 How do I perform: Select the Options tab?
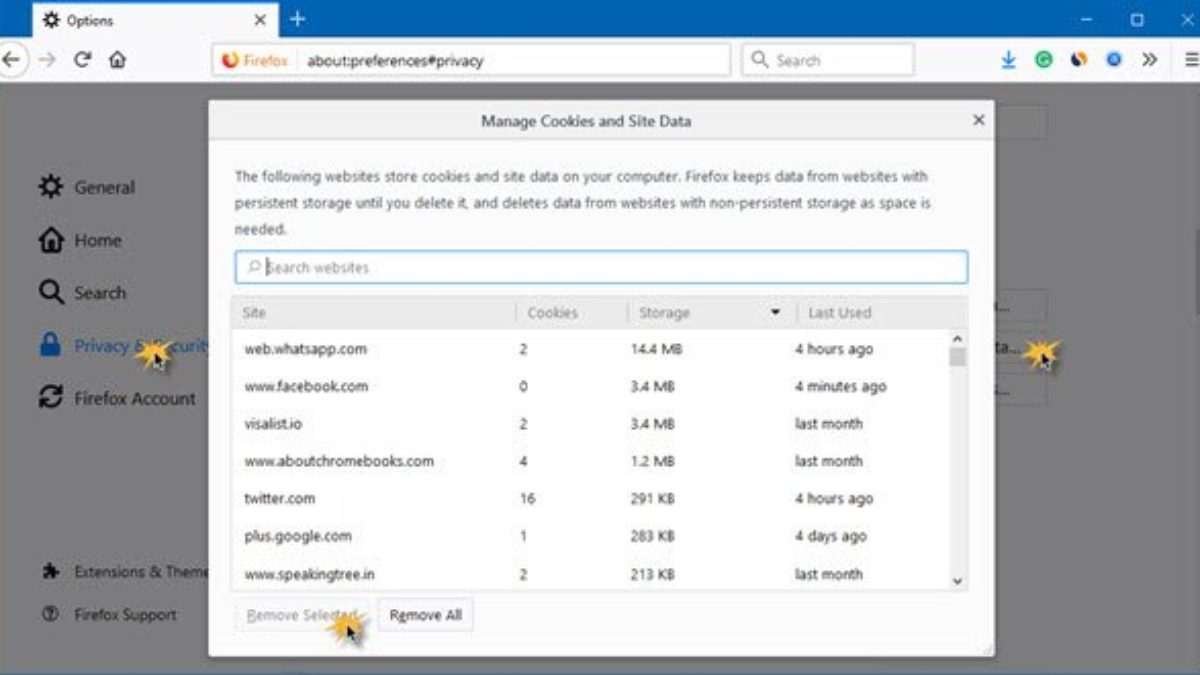pos(154,20)
